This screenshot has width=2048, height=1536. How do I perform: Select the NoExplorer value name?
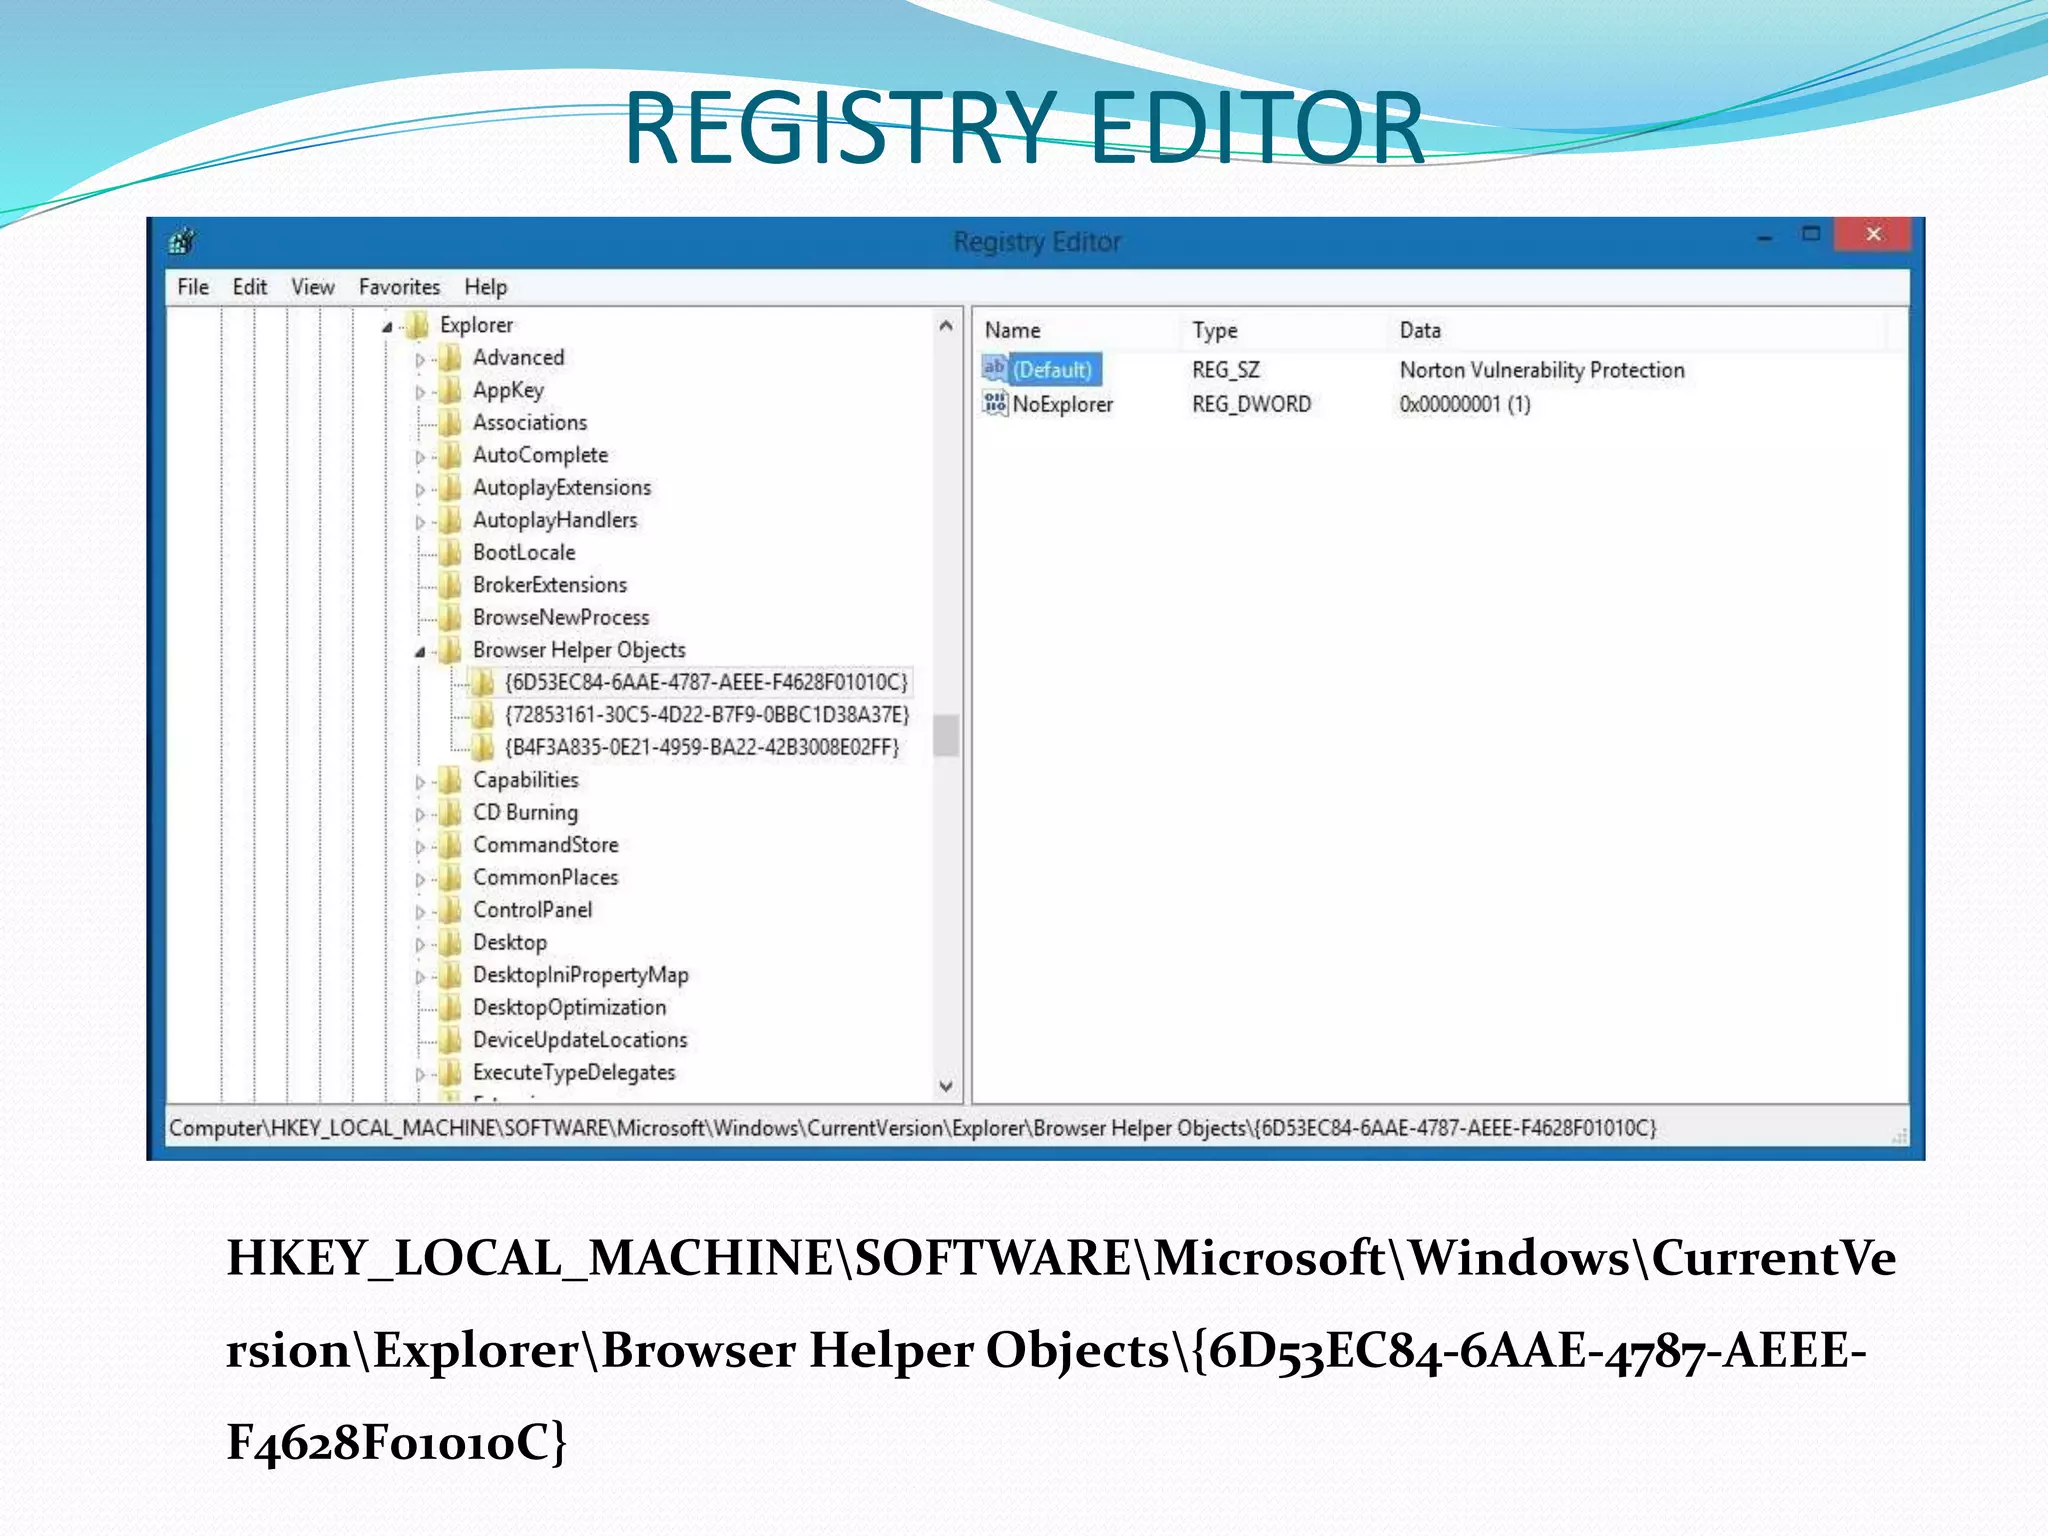point(1062,404)
